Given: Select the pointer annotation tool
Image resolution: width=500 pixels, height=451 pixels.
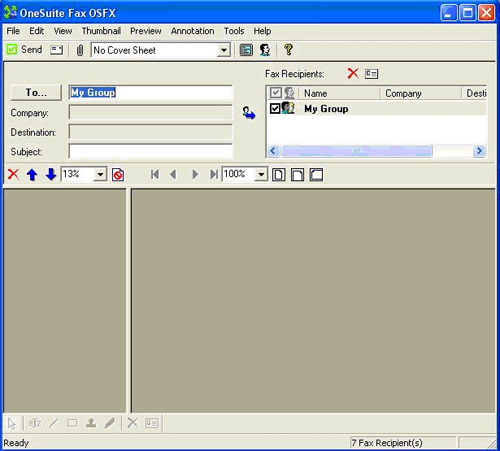Looking at the screenshot, I should pyautogui.click(x=12, y=424).
